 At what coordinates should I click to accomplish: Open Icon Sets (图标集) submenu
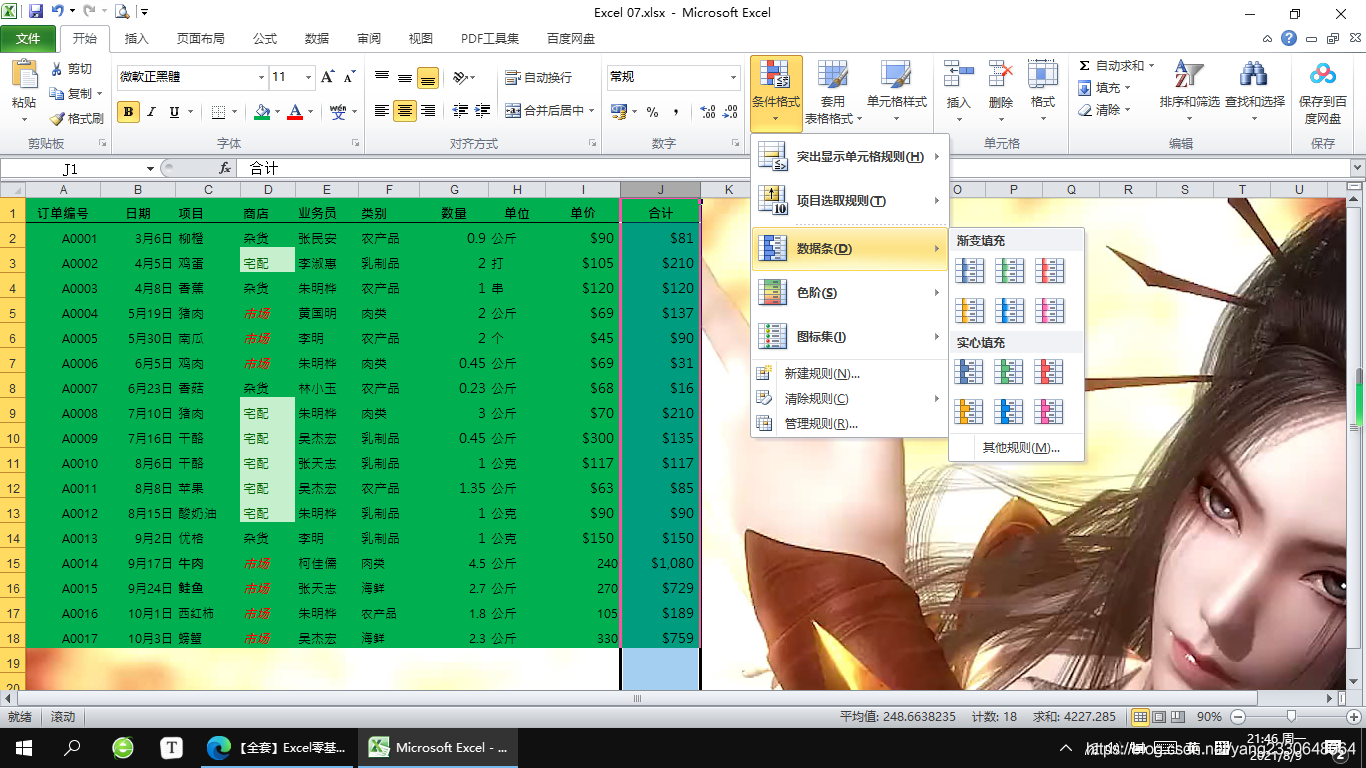pyautogui.click(x=850, y=337)
